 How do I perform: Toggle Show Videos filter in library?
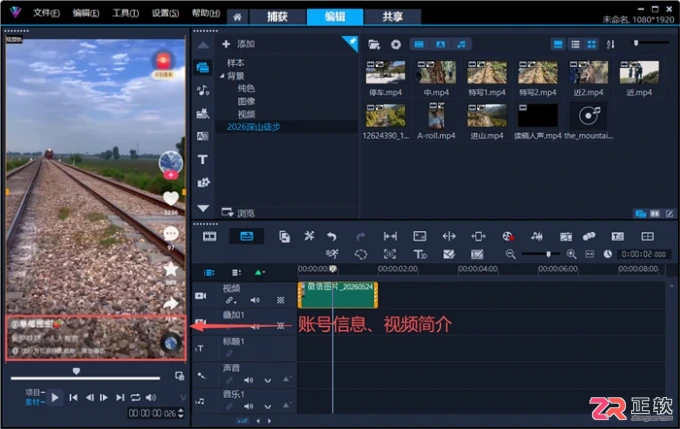419,44
